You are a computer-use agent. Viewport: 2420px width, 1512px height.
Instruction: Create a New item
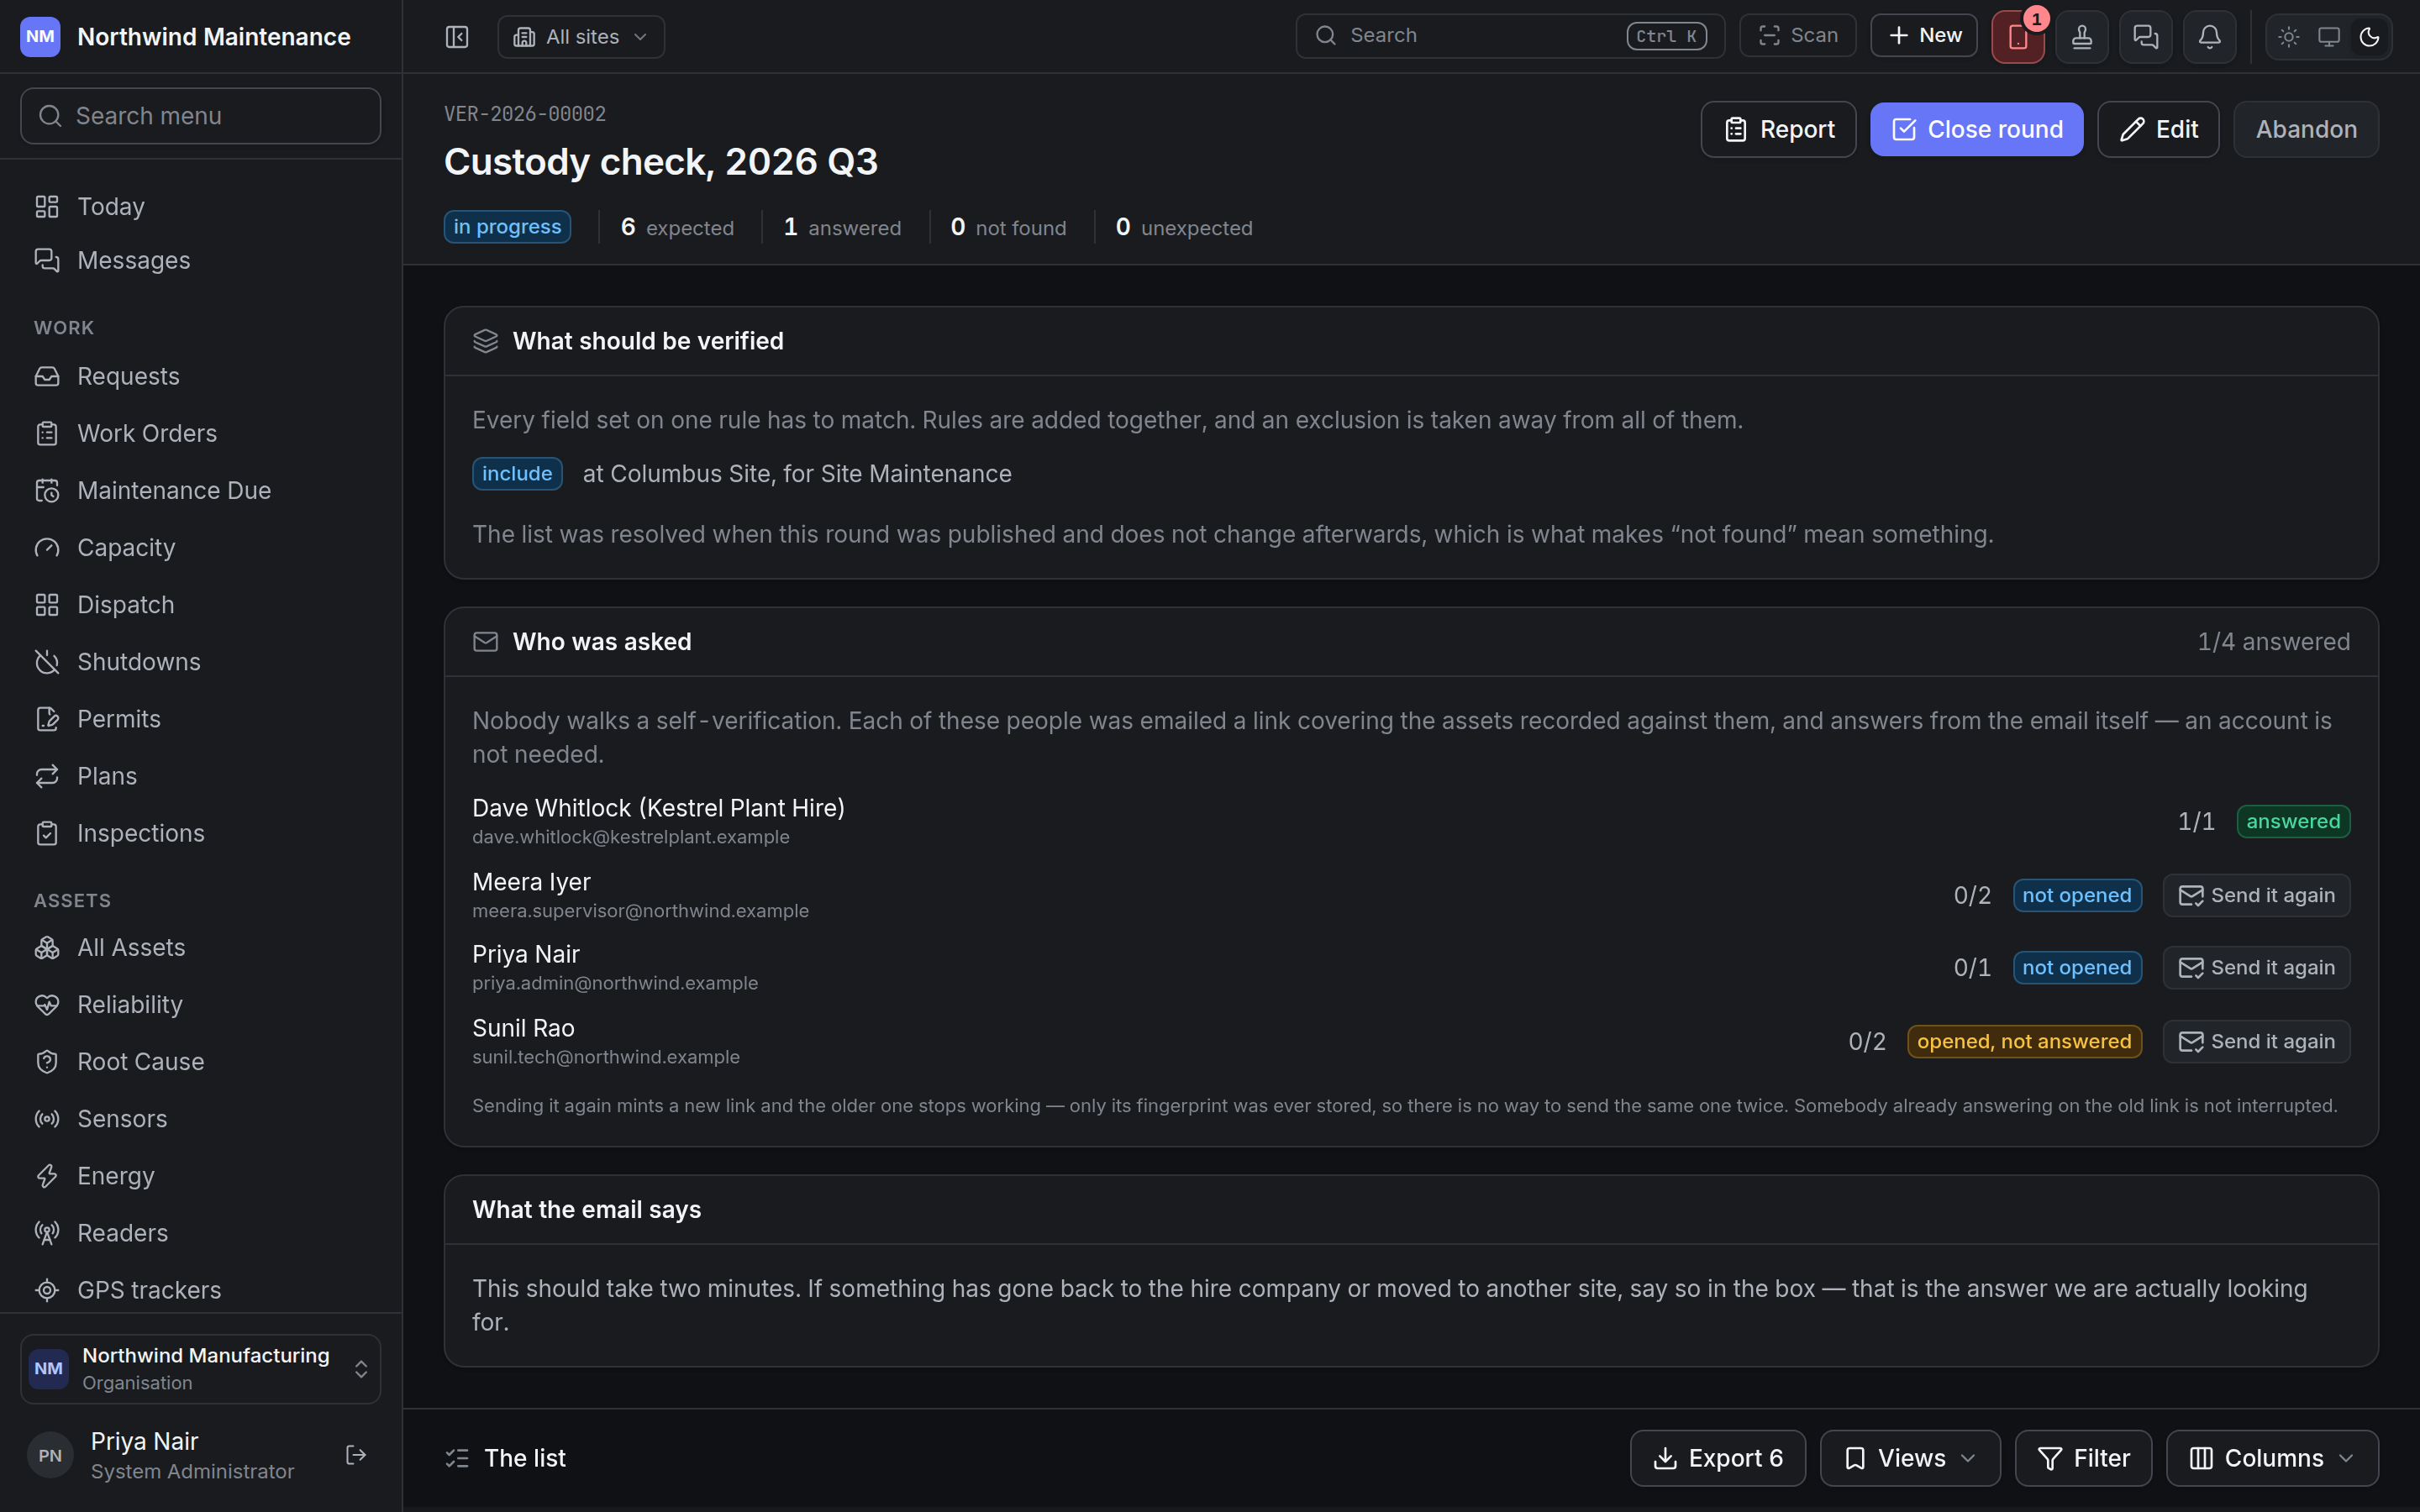(x=1924, y=36)
